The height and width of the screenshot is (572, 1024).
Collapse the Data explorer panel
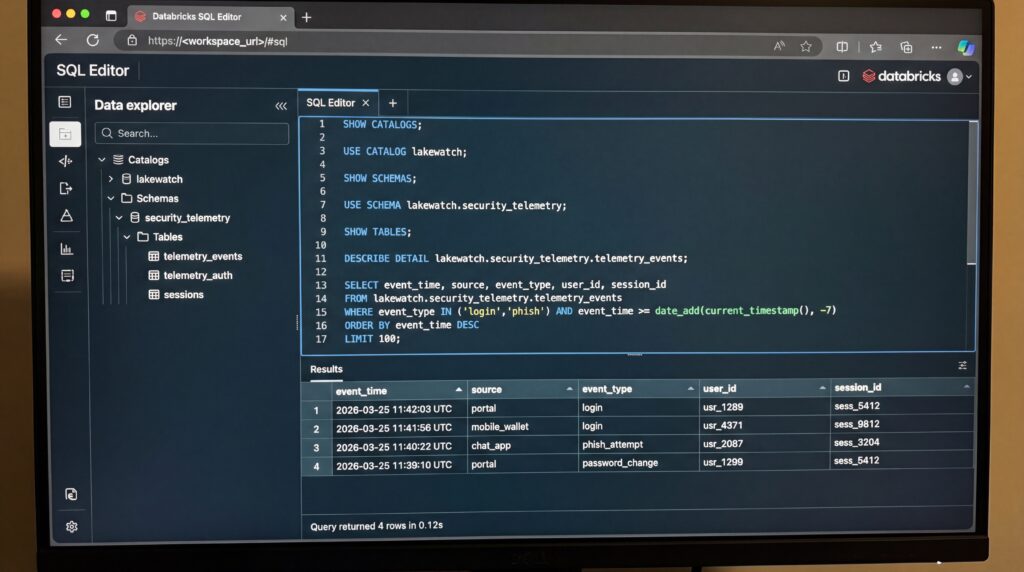(281, 106)
